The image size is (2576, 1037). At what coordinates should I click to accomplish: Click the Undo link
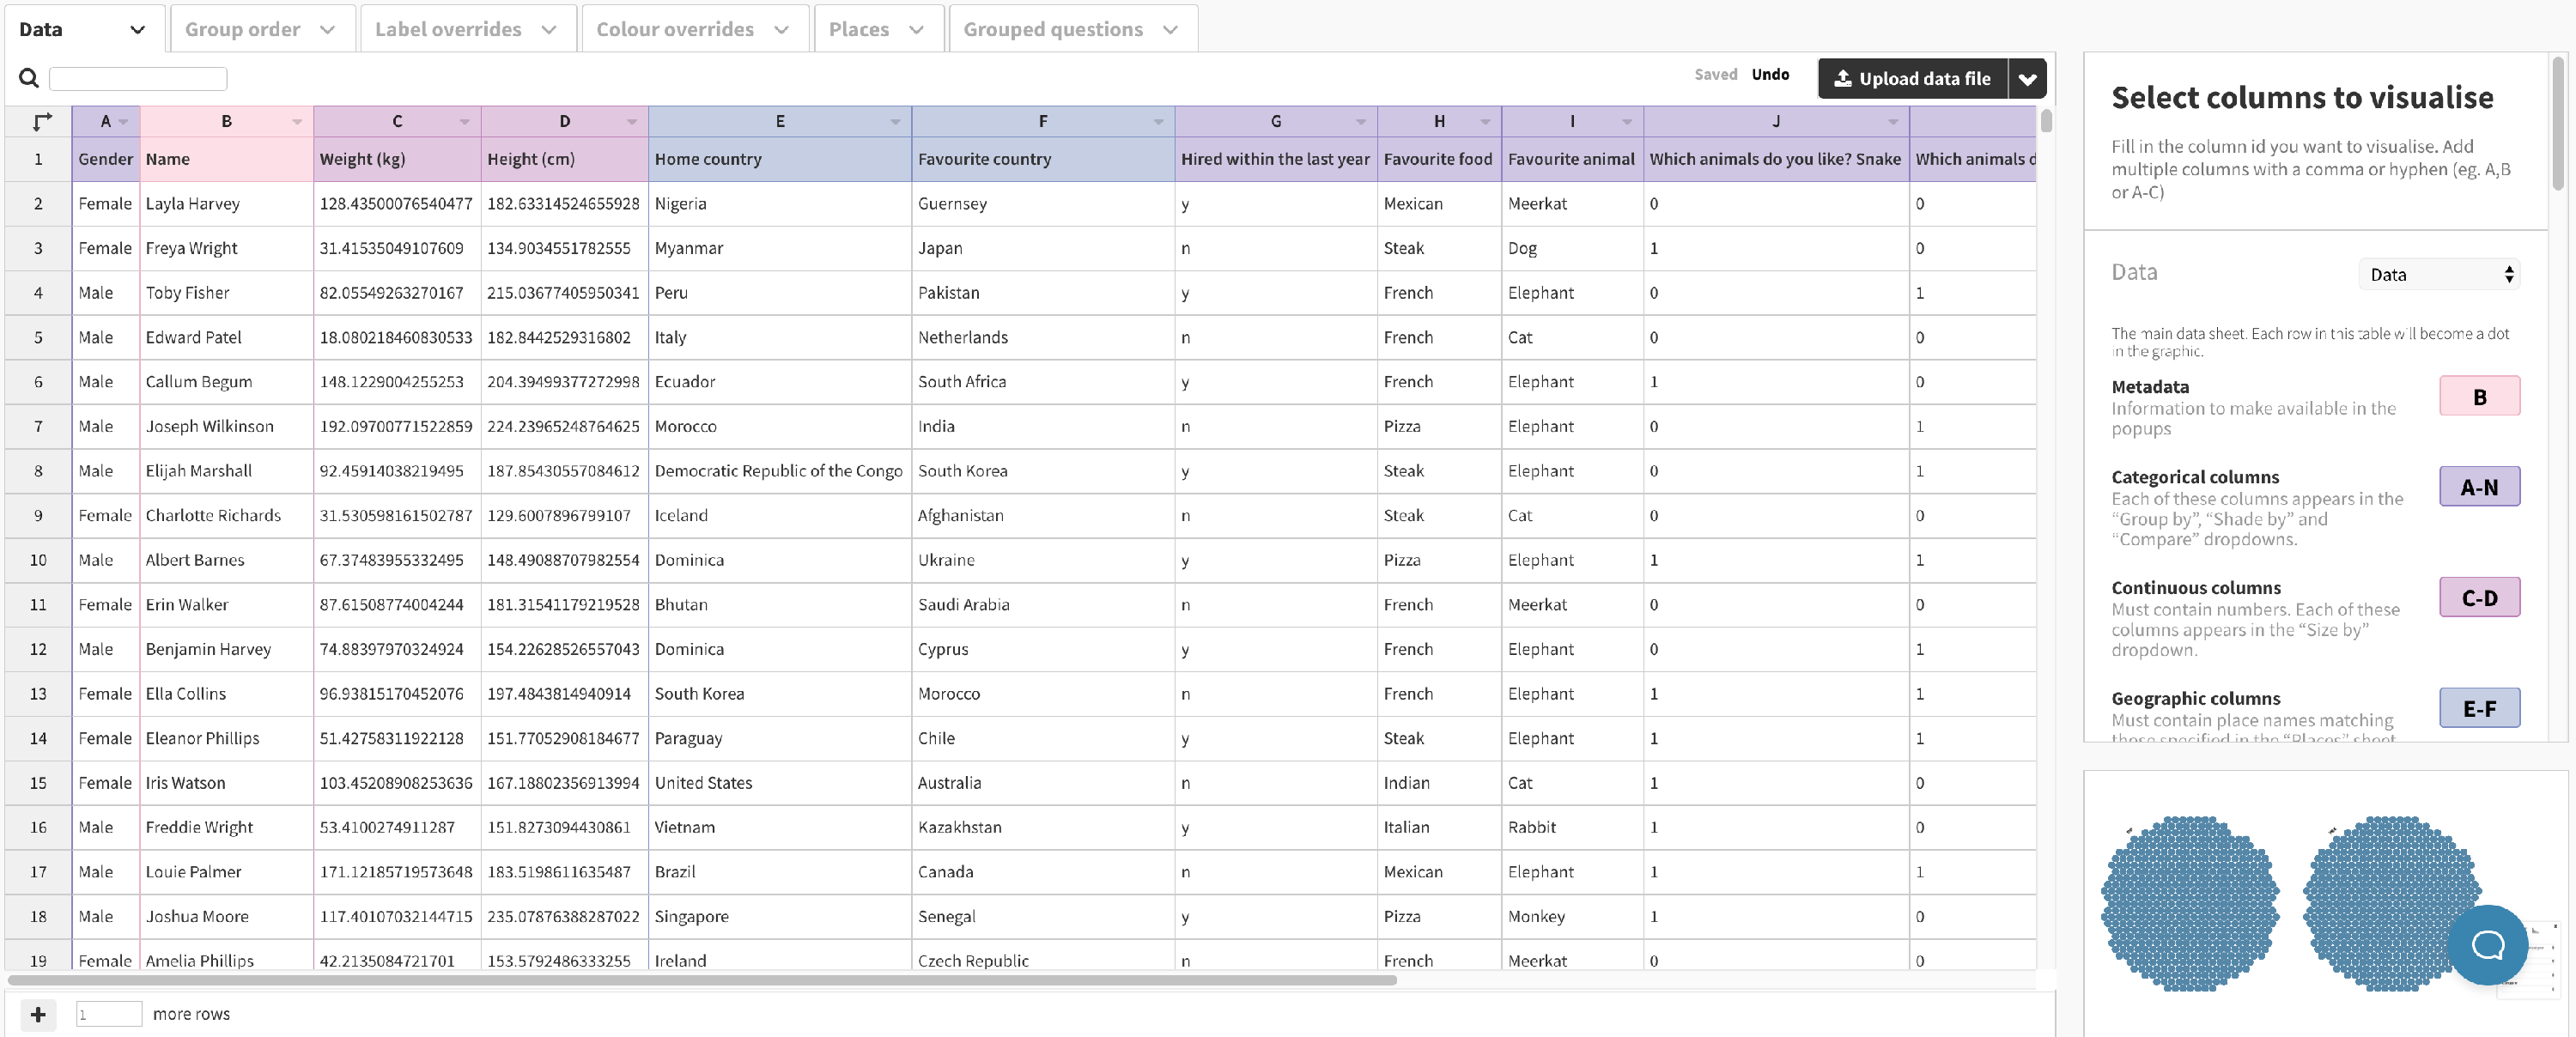[x=1769, y=74]
